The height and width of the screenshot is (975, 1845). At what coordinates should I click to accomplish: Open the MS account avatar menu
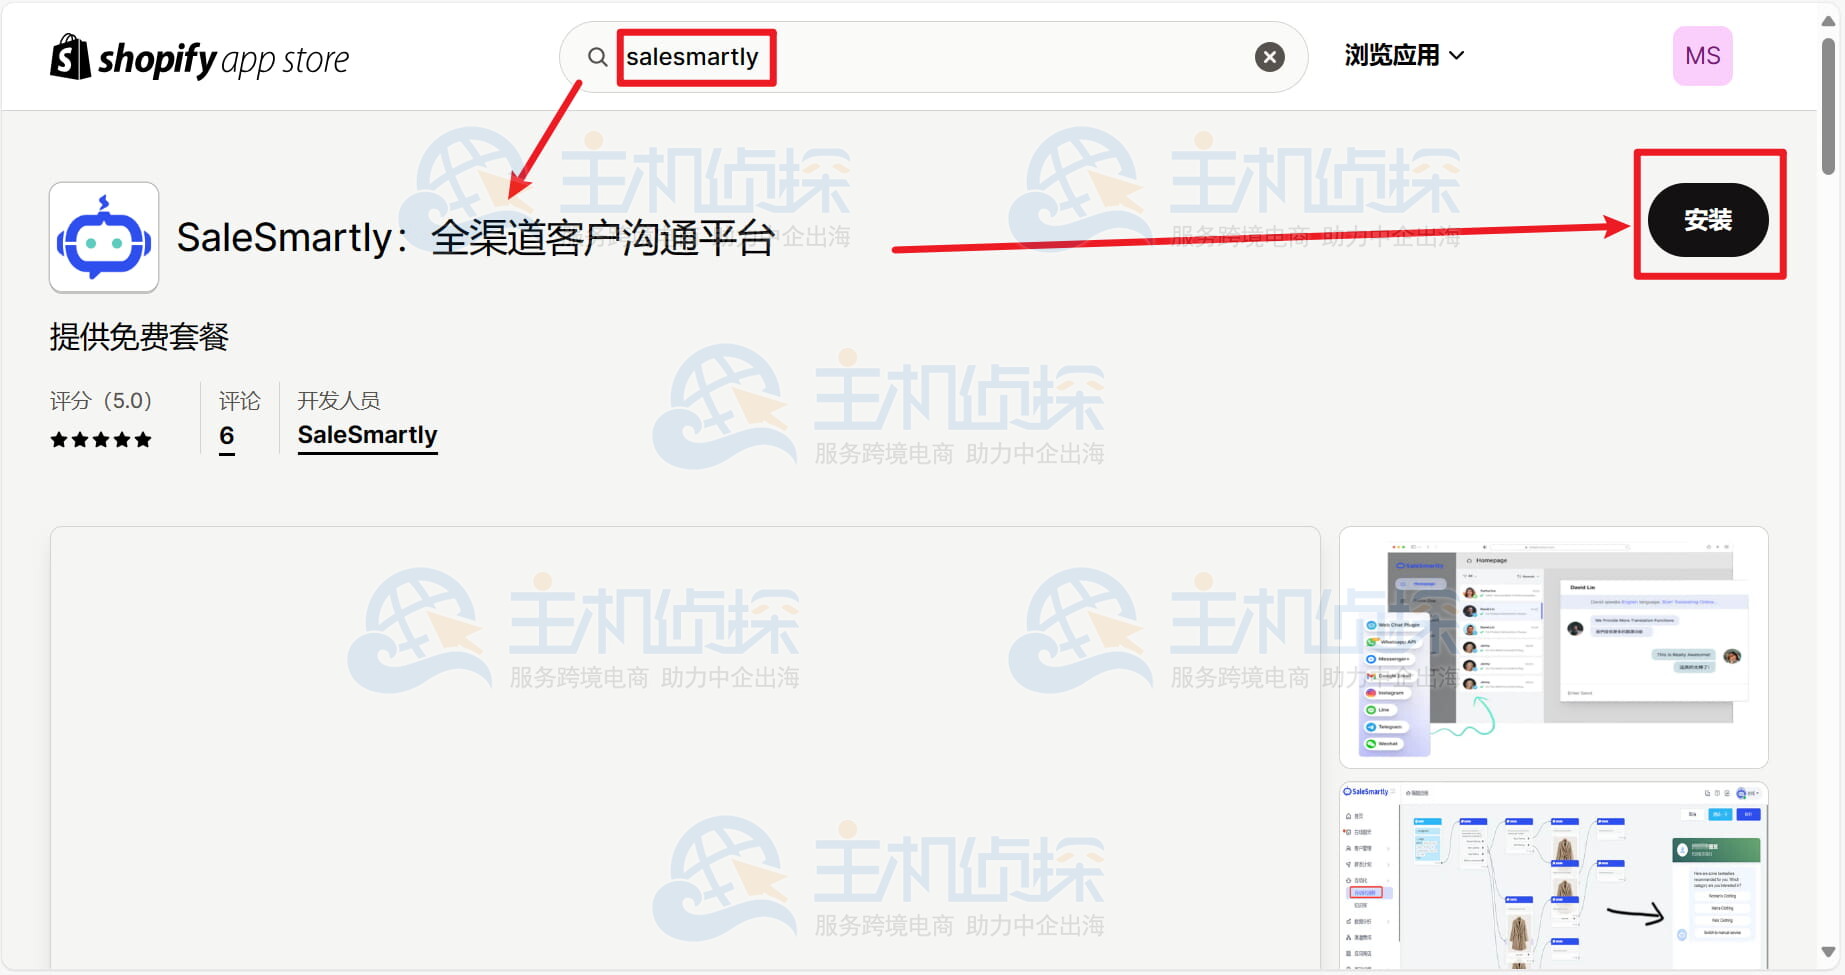pyautogui.click(x=1702, y=56)
